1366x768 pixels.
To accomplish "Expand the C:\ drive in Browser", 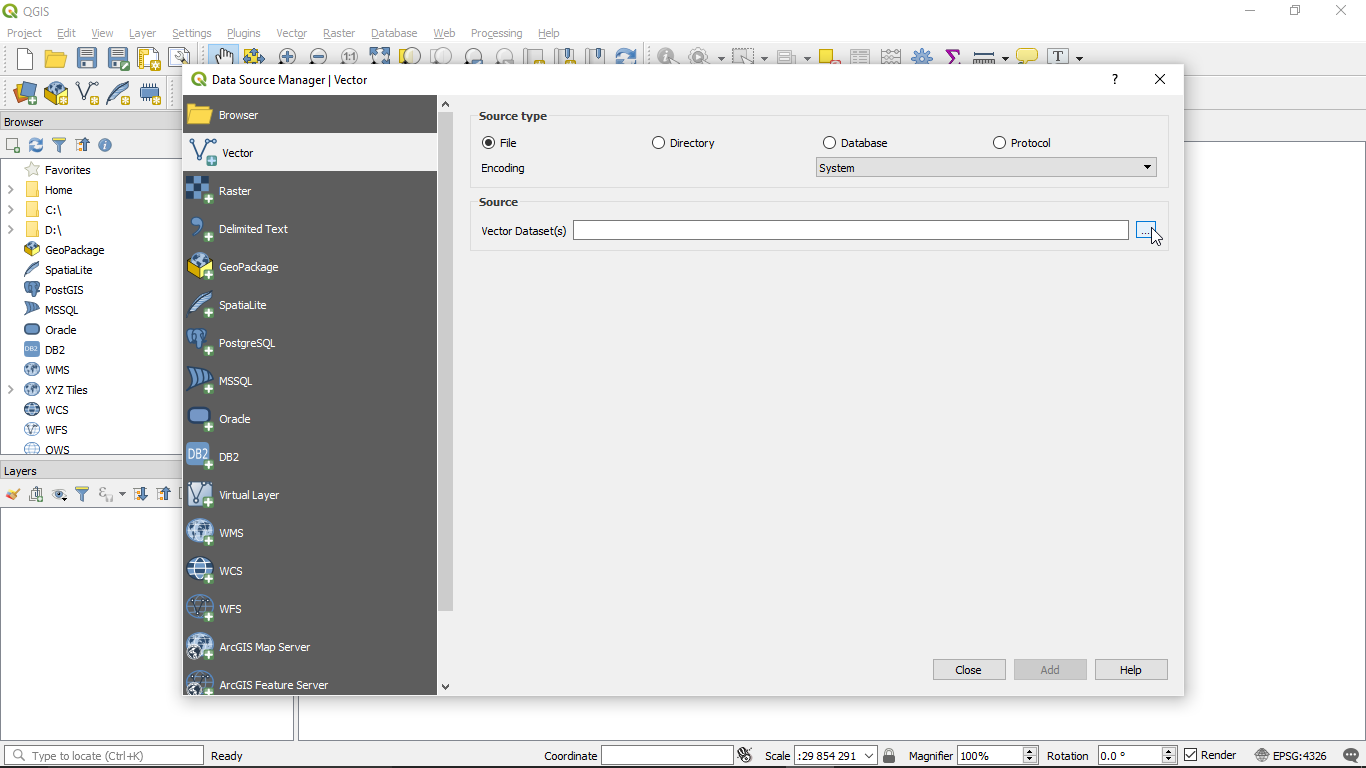I will [11, 210].
